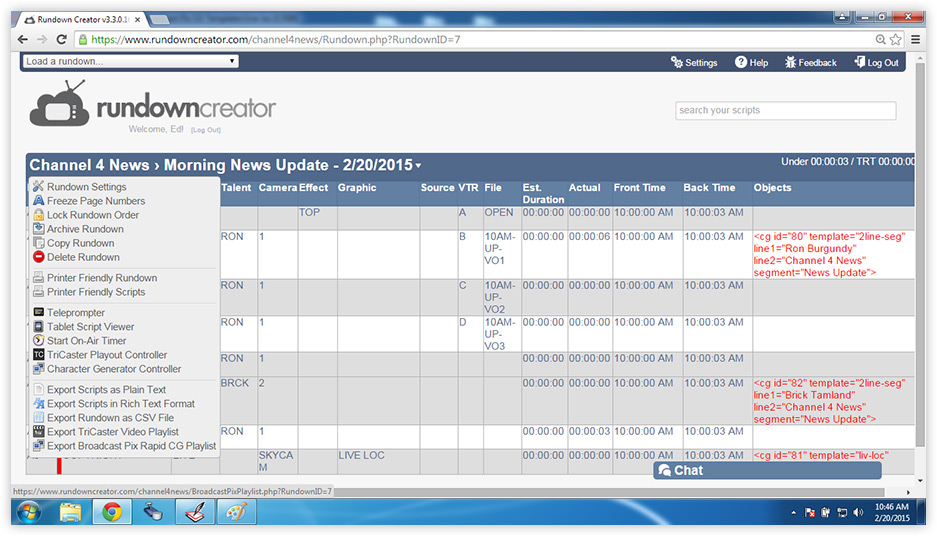Image resolution: width=937 pixels, height=536 pixels.
Task: Click the Export TriCaster Video Playlist icon
Action: [38, 431]
